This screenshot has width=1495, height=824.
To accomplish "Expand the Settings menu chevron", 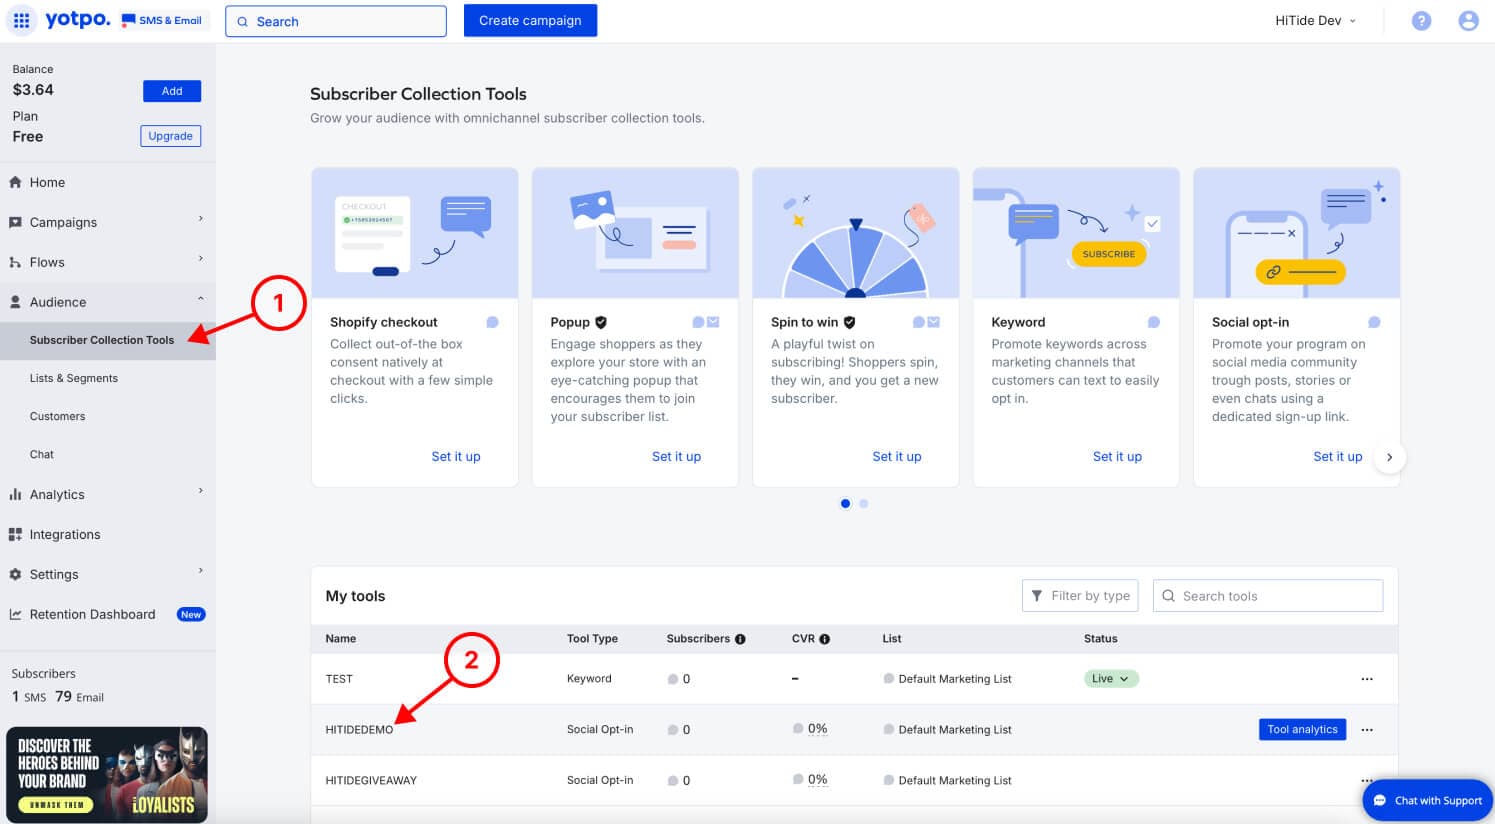I will pos(201,571).
